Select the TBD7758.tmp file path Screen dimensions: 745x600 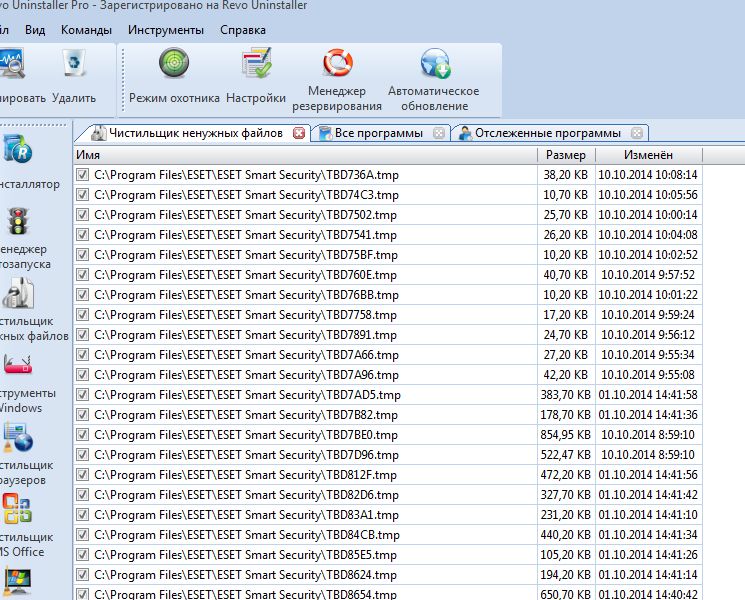[x=245, y=315]
